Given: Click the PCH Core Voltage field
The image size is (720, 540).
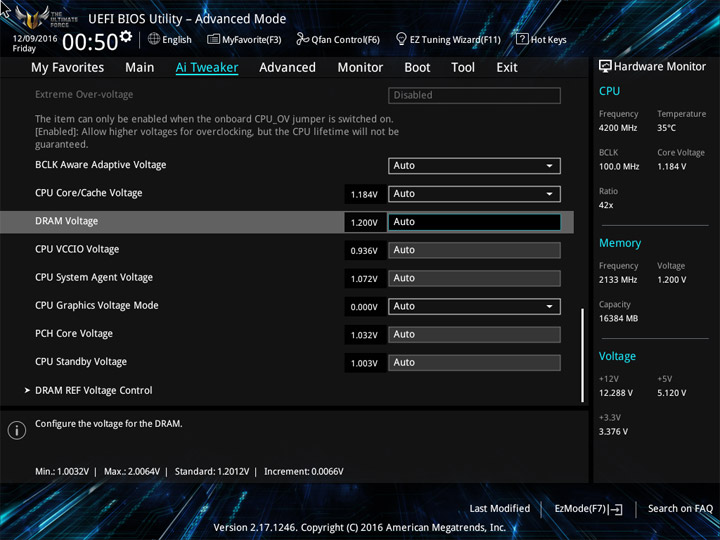Looking at the screenshot, I should point(474,334).
